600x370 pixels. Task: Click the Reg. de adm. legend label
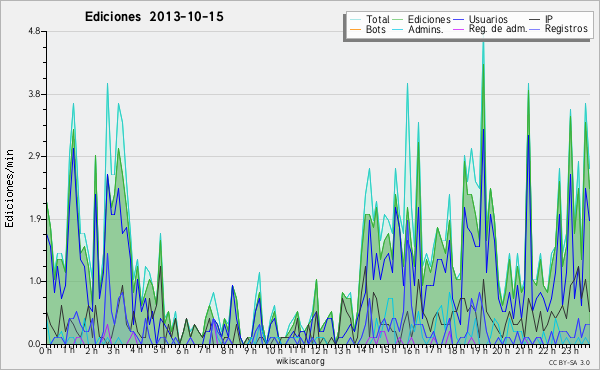coord(498,29)
